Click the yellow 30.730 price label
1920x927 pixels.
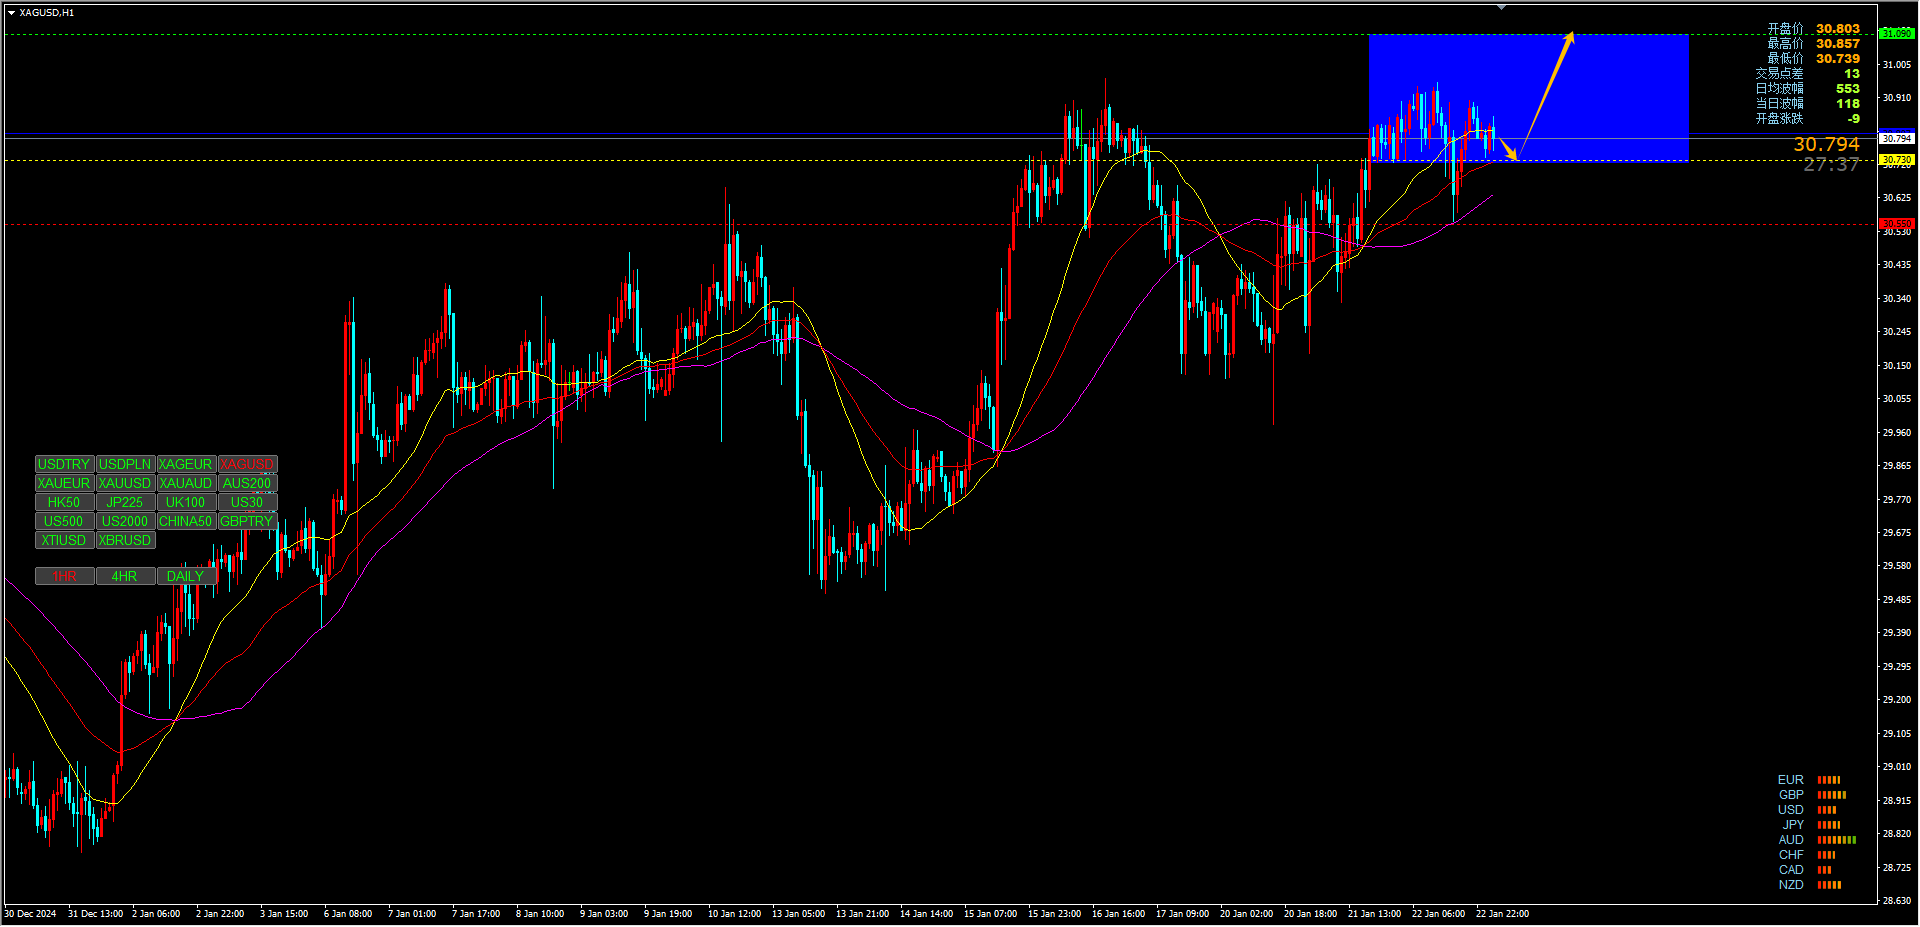1897,160
